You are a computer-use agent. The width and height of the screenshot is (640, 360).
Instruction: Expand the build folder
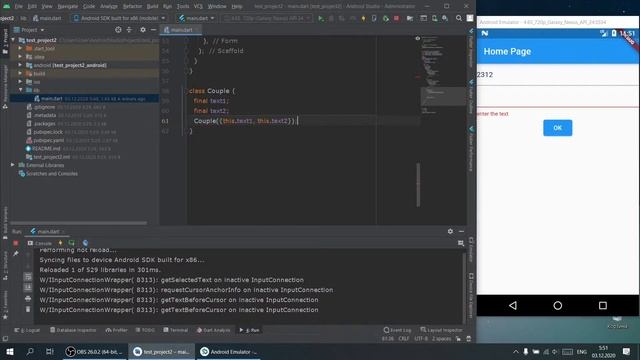20,73
